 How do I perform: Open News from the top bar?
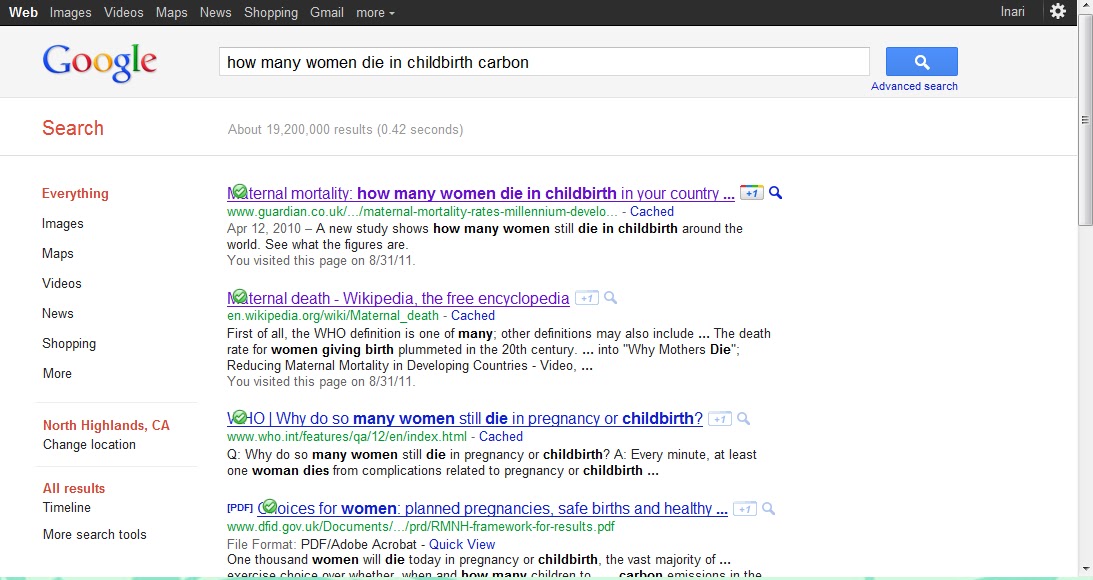click(x=215, y=13)
